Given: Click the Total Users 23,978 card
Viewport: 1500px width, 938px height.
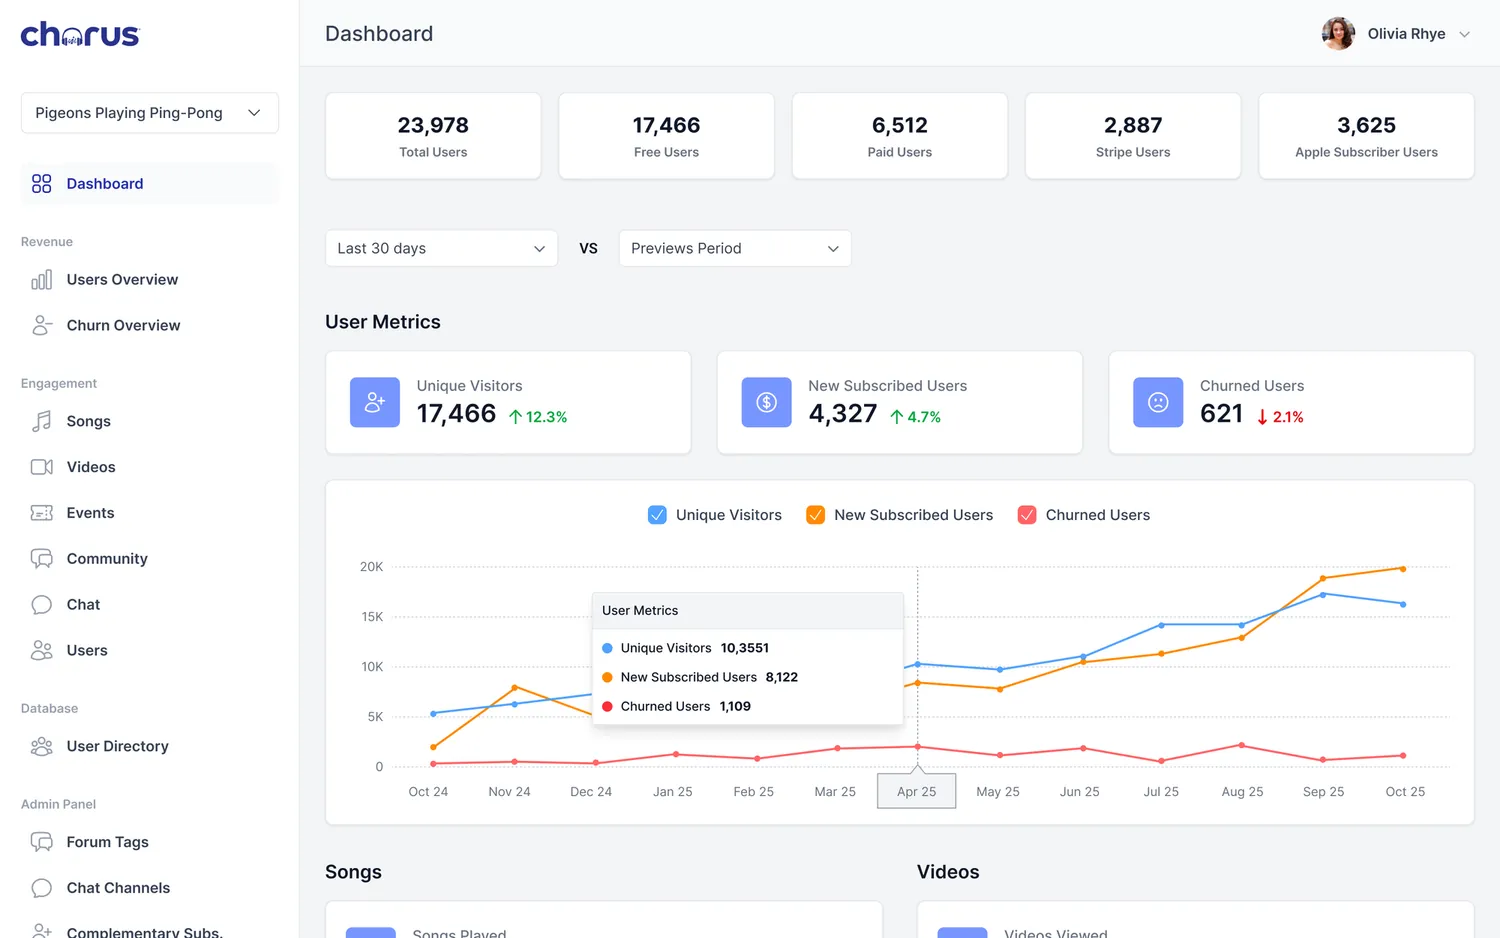Looking at the screenshot, I should (x=433, y=136).
